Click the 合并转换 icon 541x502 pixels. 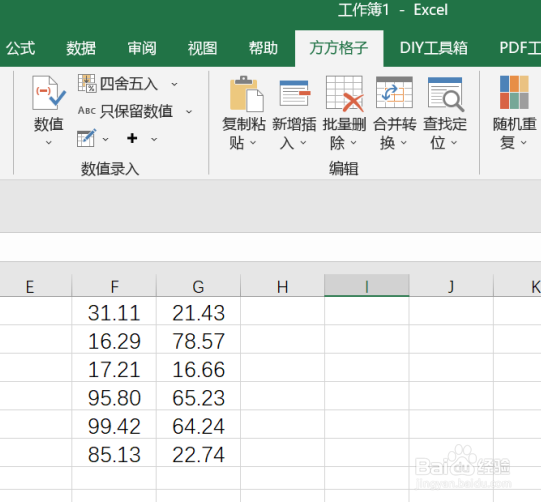[x=394, y=92]
